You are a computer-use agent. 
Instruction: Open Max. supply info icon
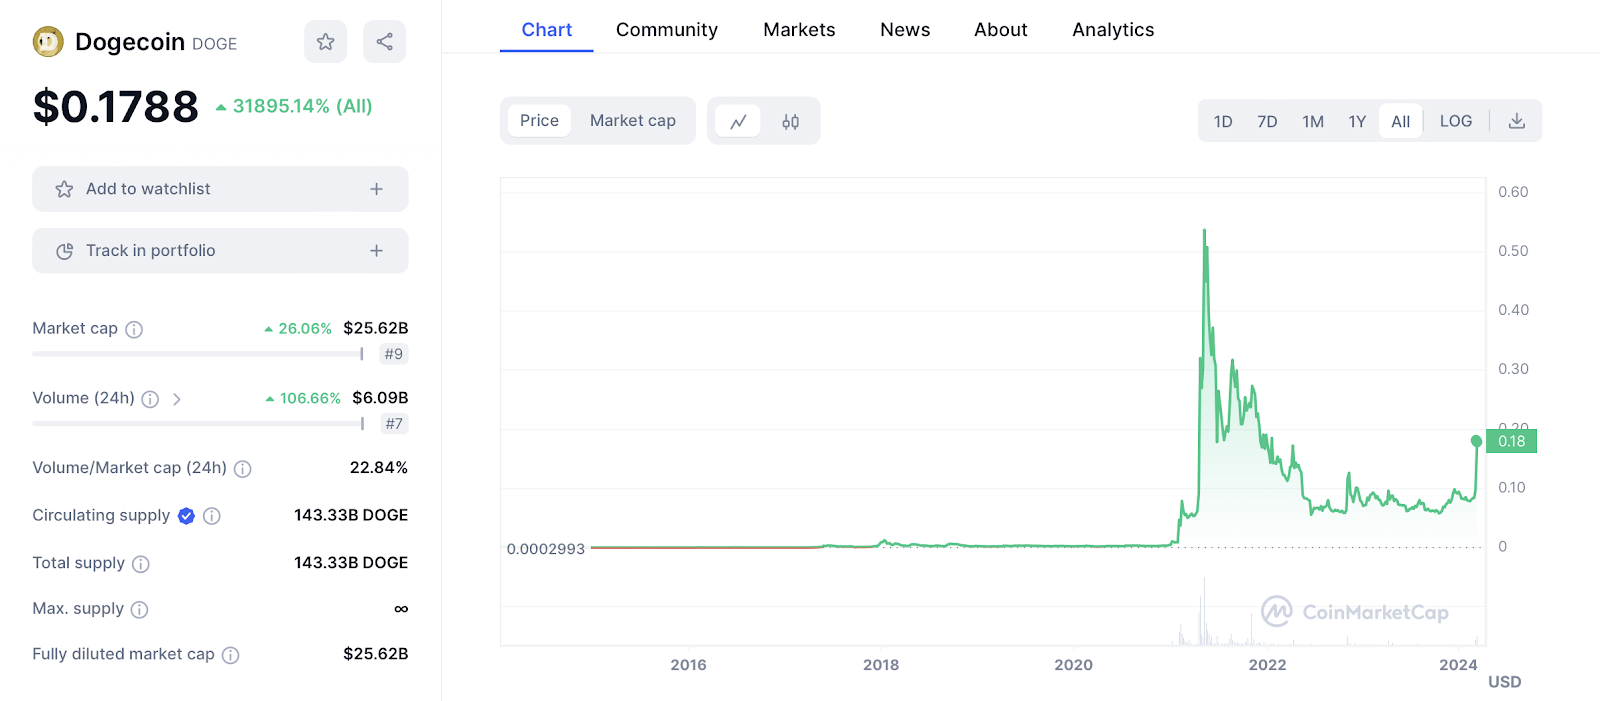(x=140, y=609)
